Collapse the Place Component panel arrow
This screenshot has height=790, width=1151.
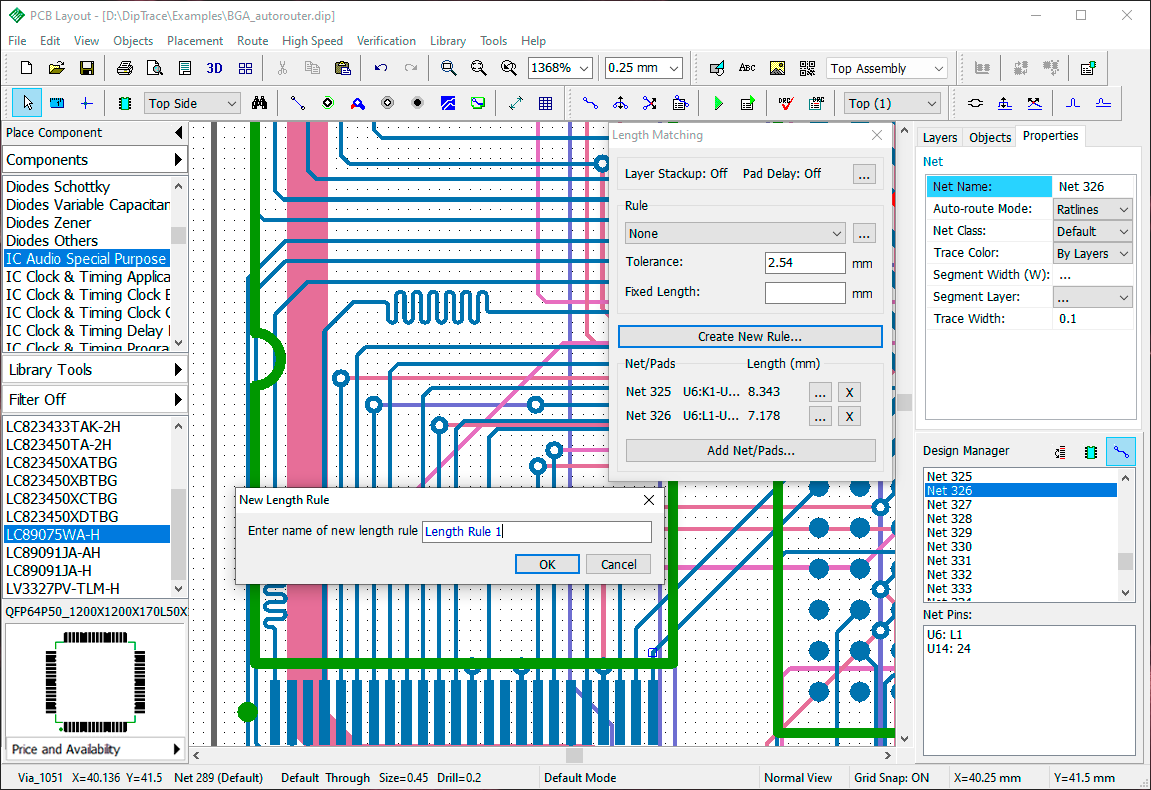pos(178,133)
